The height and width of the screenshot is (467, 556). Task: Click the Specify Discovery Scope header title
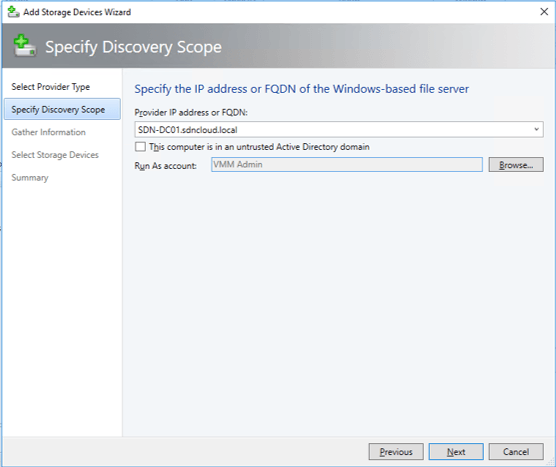click(133, 47)
